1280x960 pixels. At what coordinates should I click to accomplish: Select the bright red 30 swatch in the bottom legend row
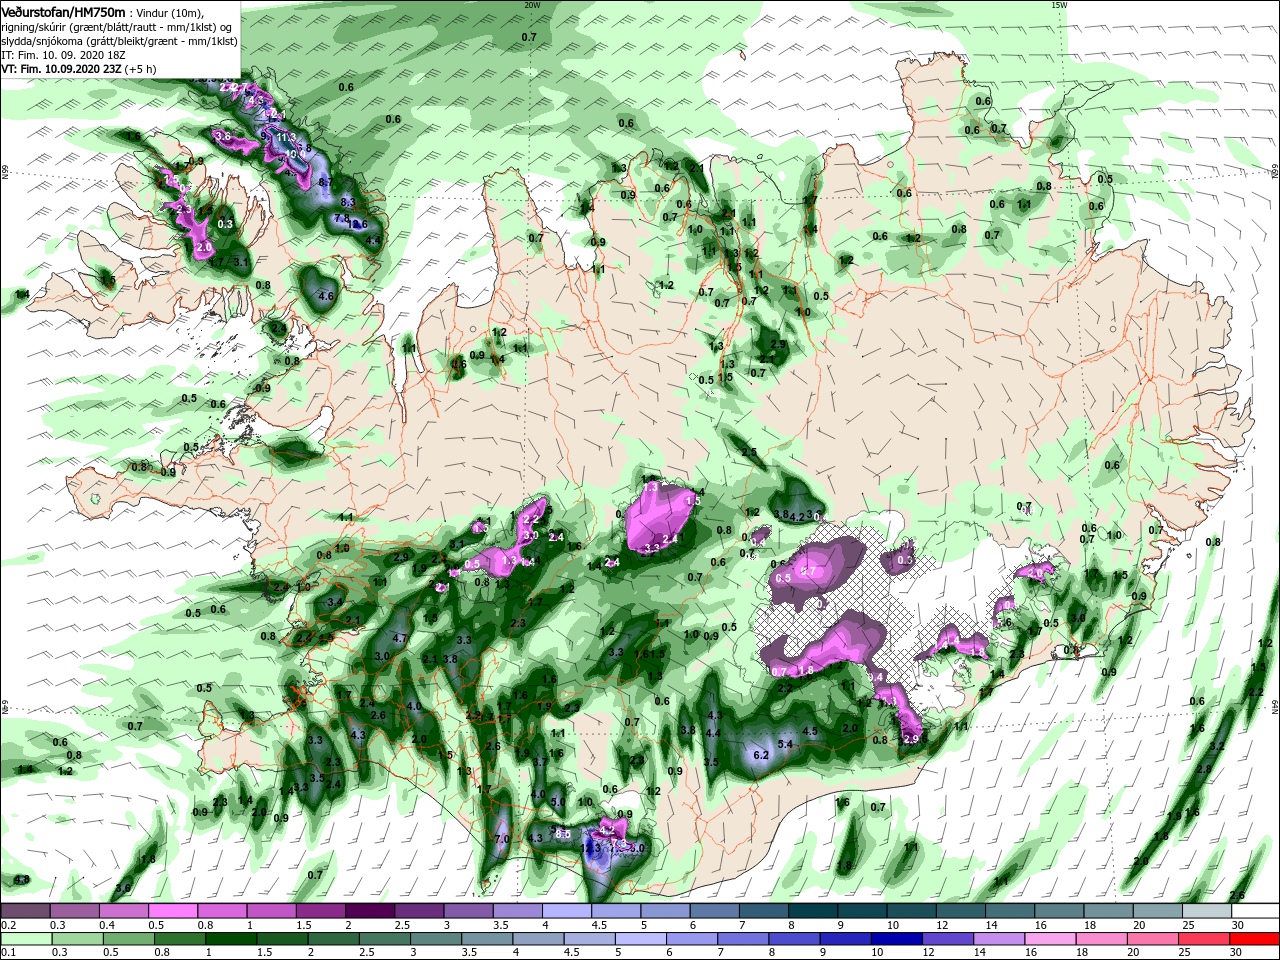click(x=1255, y=939)
